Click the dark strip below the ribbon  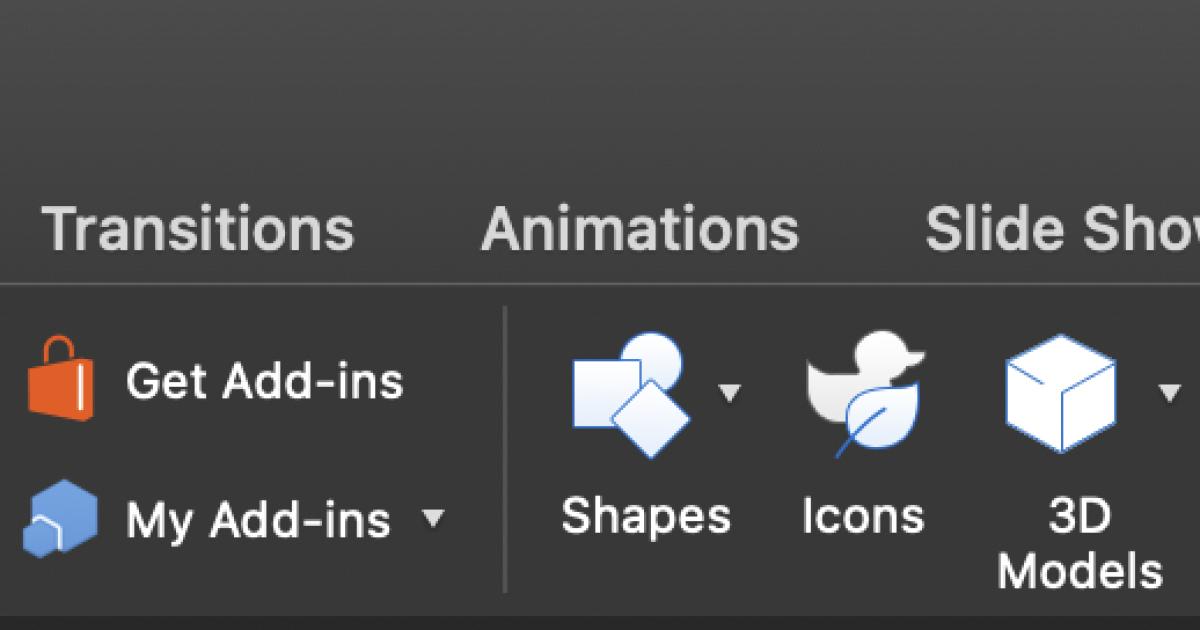tap(600, 621)
